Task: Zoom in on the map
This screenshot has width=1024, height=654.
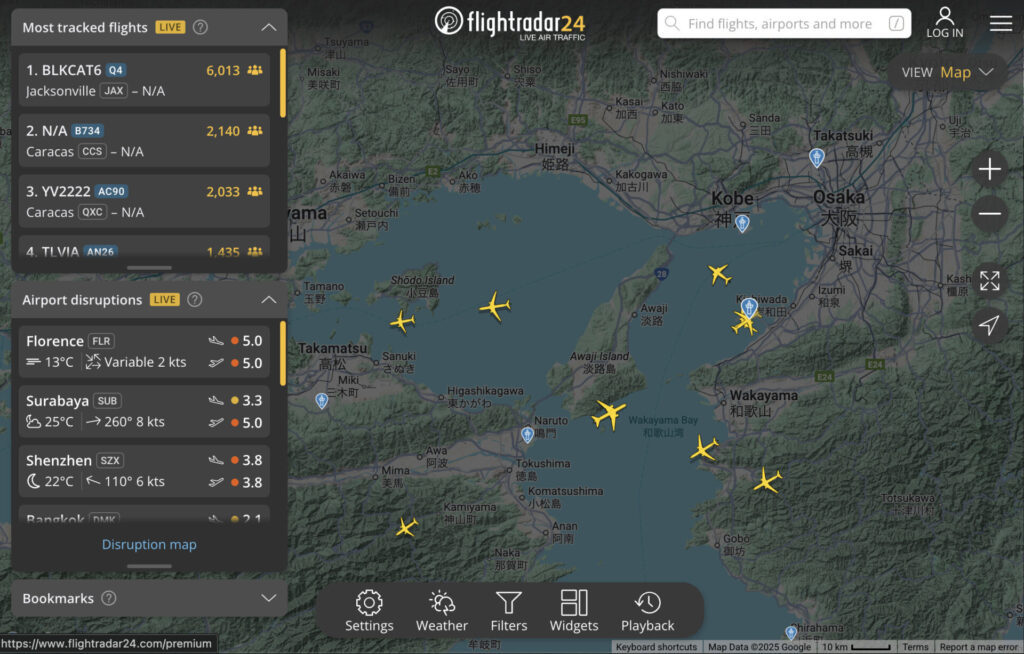Action: point(989,169)
